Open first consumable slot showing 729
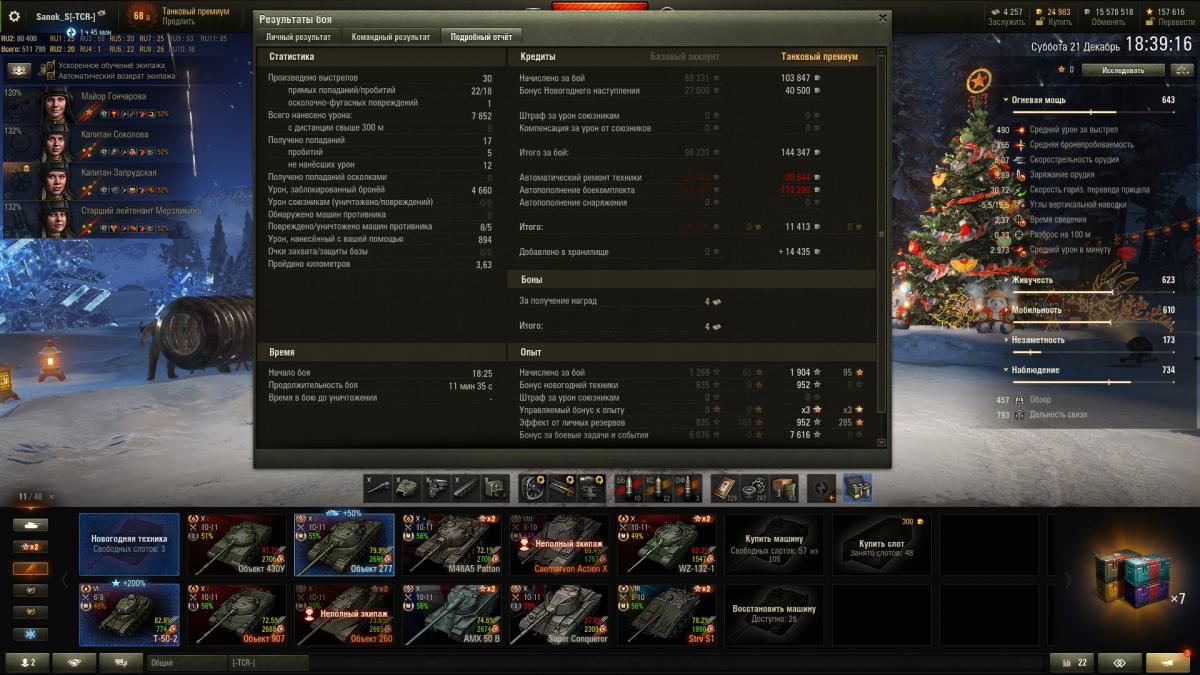Viewport: 1200px width, 675px height. pos(725,487)
